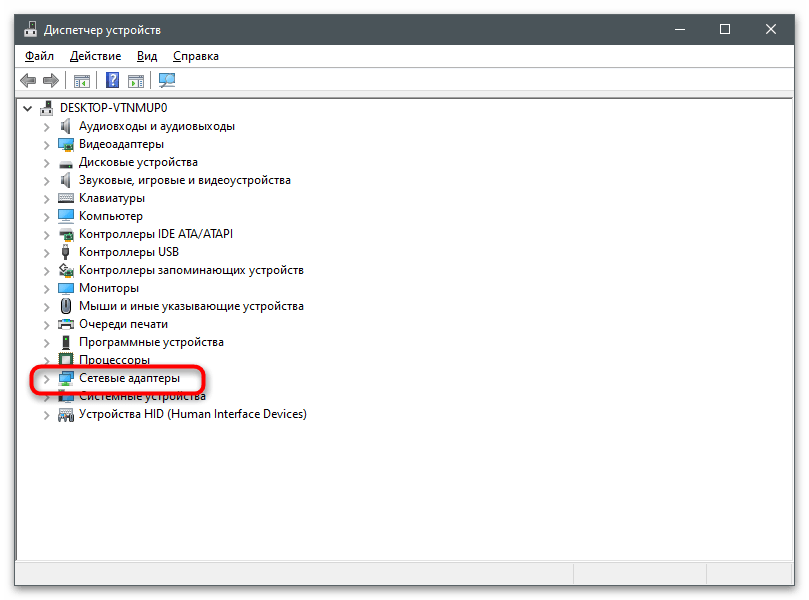Click the Очереди печати printer icon
The height and width of the screenshot is (600, 809).
(66, 325)
